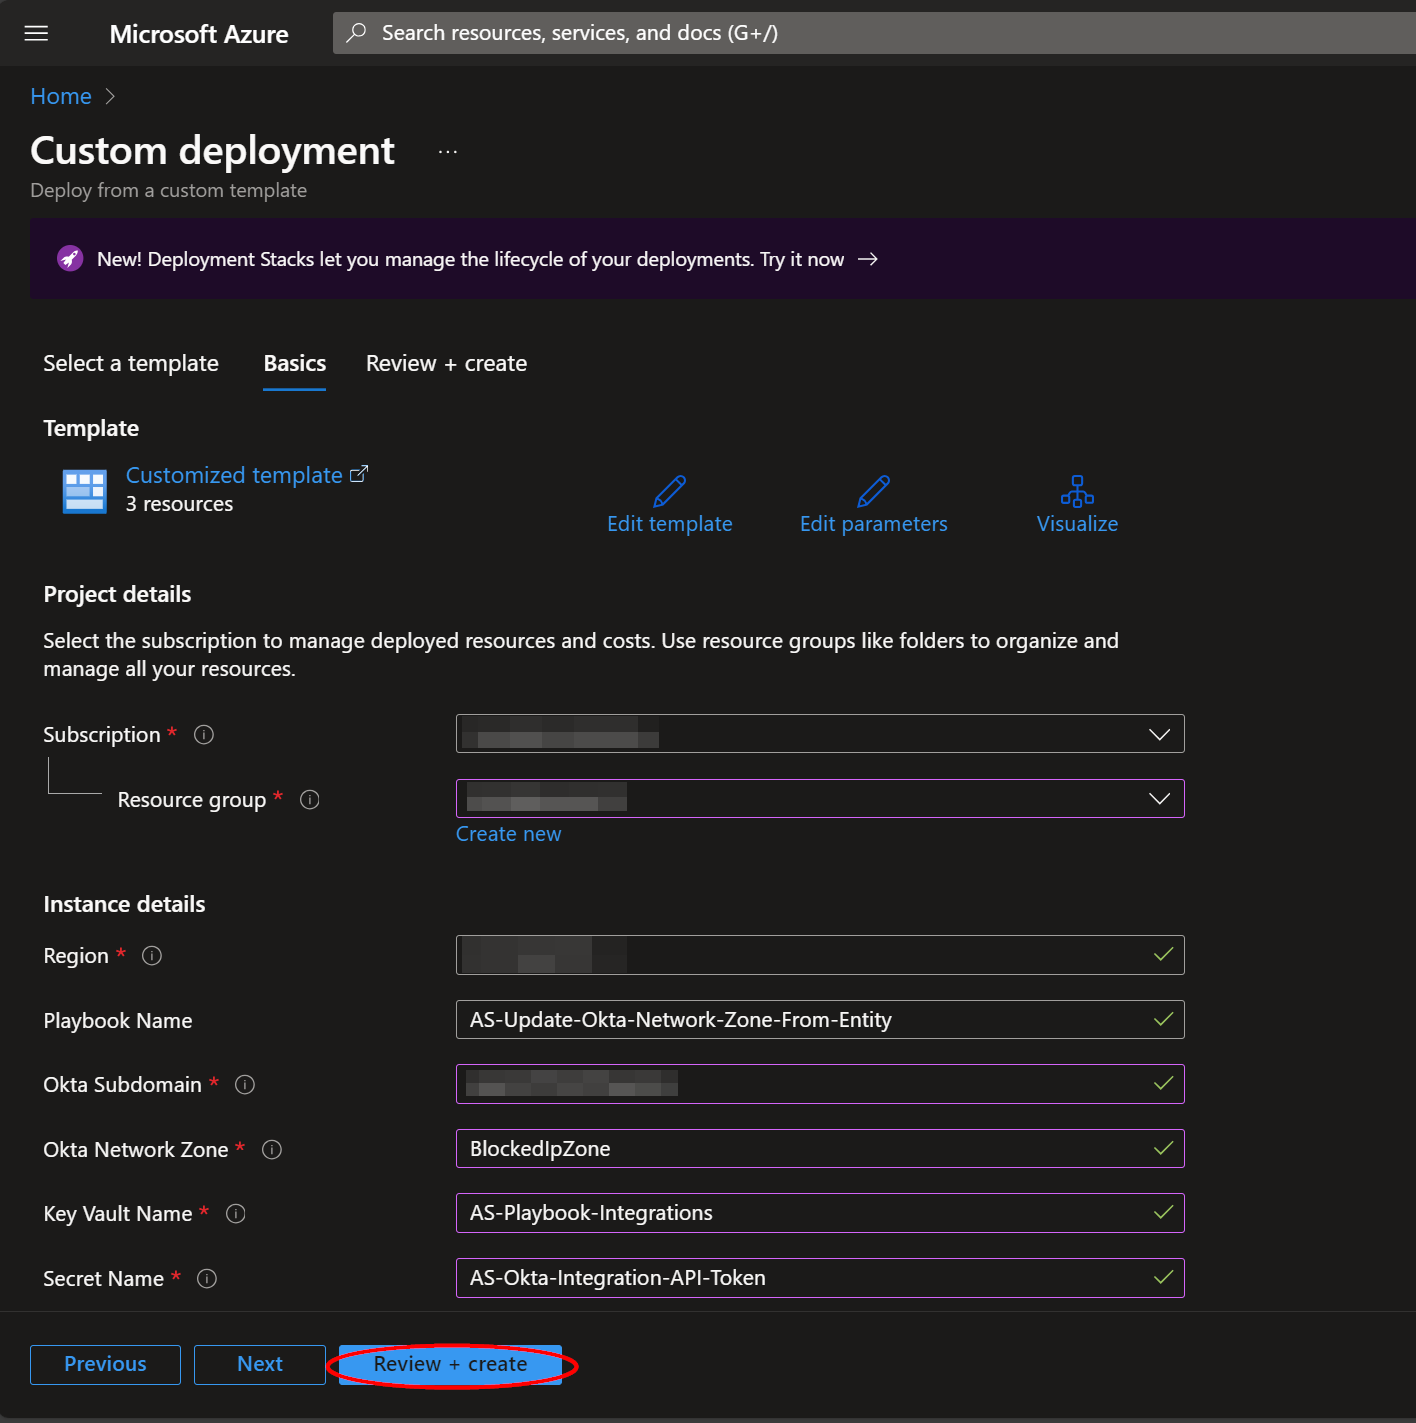Viewport: 1416px width, 1423px height.
Task: Open the Review + create tab
Action: tap(446, 364)
